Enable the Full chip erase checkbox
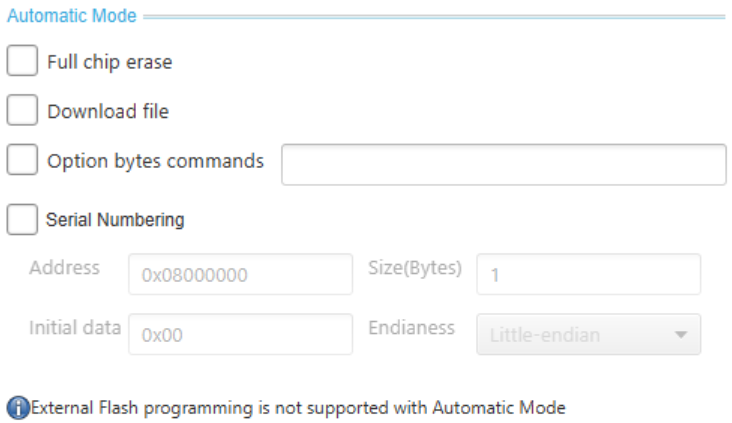732x423 pixels. click(x=22, y=60)
